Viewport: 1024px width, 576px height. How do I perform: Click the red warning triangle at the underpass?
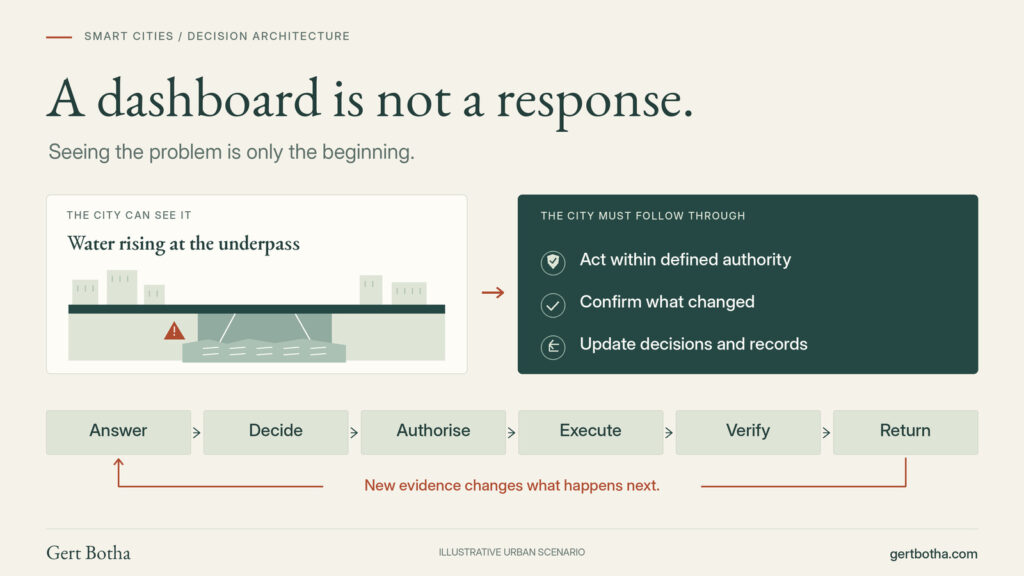tap(174, 331)
